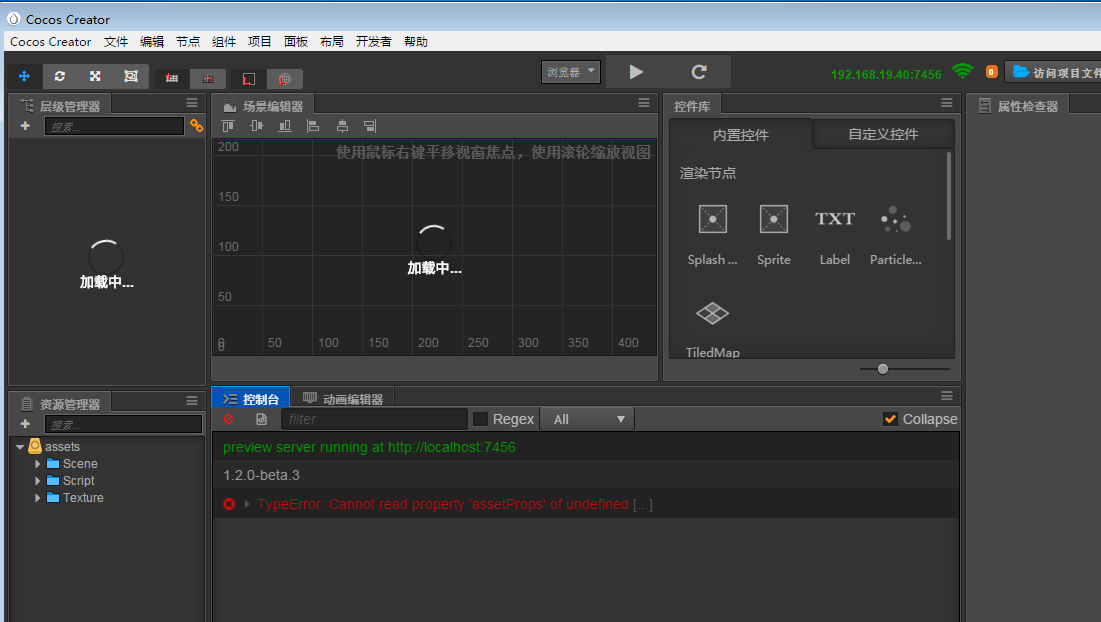Click the reload preview button
The height and width of the screenshot is (622, 1101).
click(x=699, y=72)
